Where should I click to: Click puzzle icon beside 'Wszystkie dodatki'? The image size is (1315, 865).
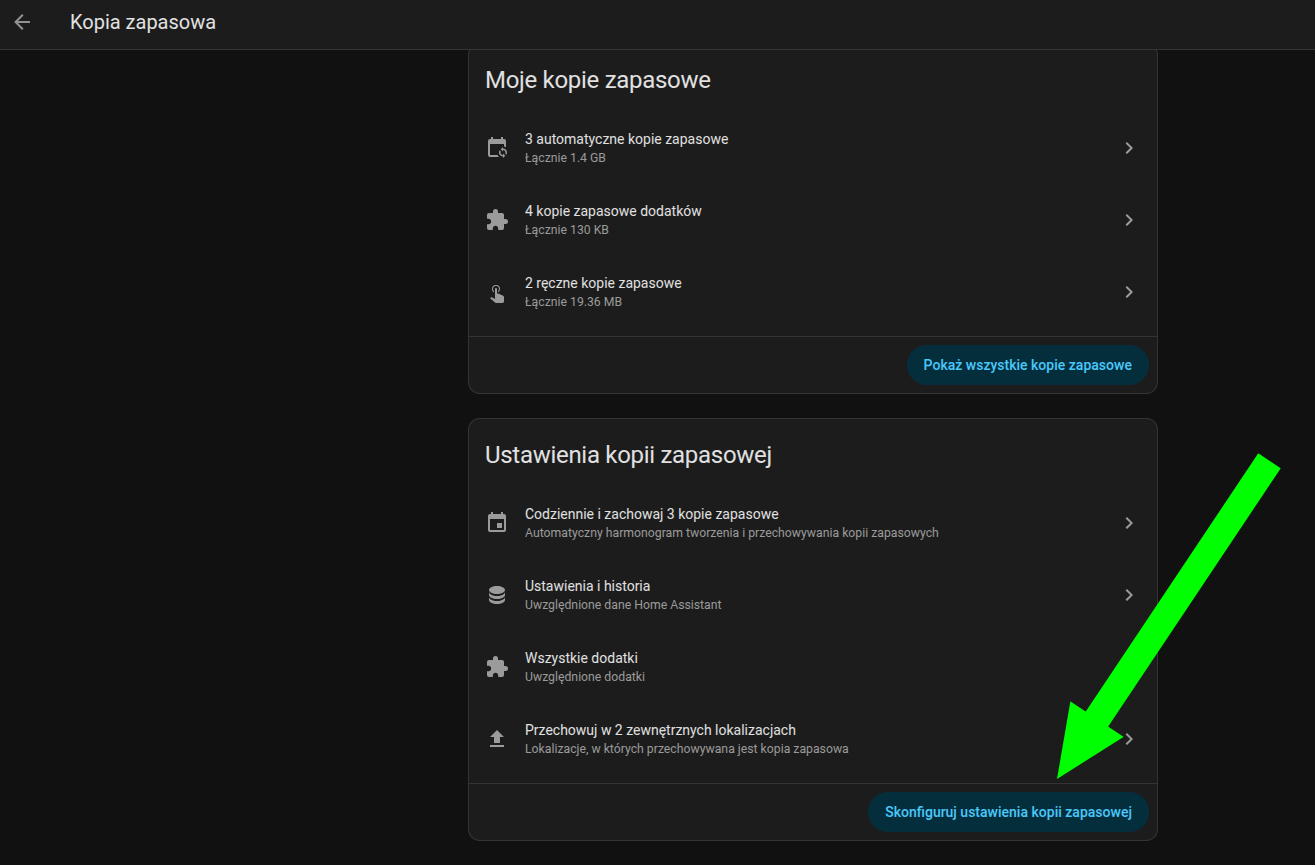[x=497, y=667]
